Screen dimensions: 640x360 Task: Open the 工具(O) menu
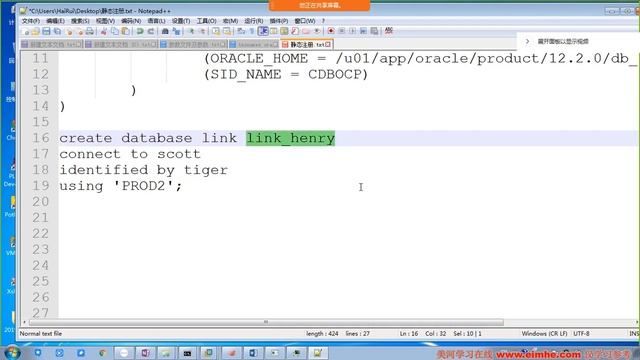tap(207, 21)
